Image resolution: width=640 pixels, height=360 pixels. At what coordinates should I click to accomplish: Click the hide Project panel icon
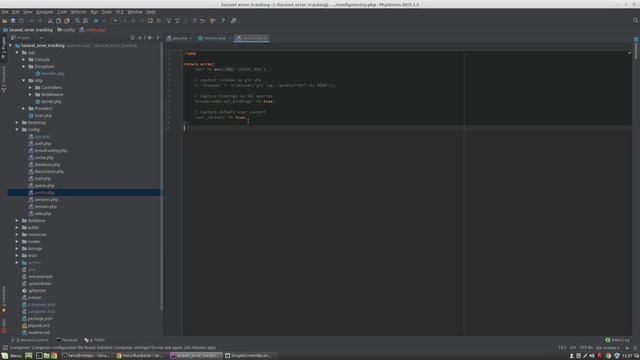(158, 38)
